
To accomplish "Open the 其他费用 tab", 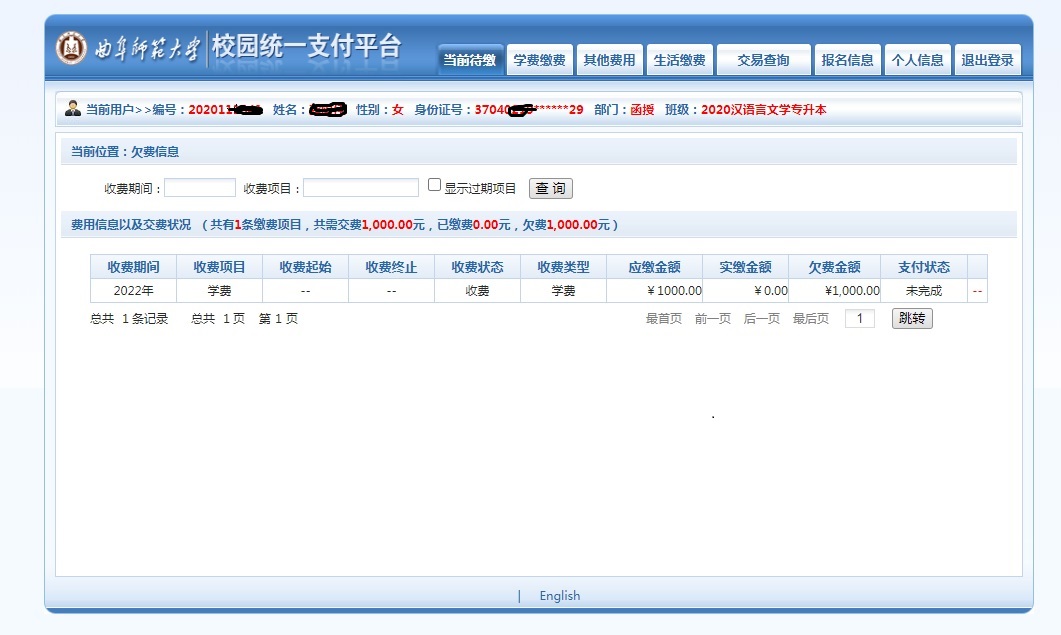I will tap(609, 60).
